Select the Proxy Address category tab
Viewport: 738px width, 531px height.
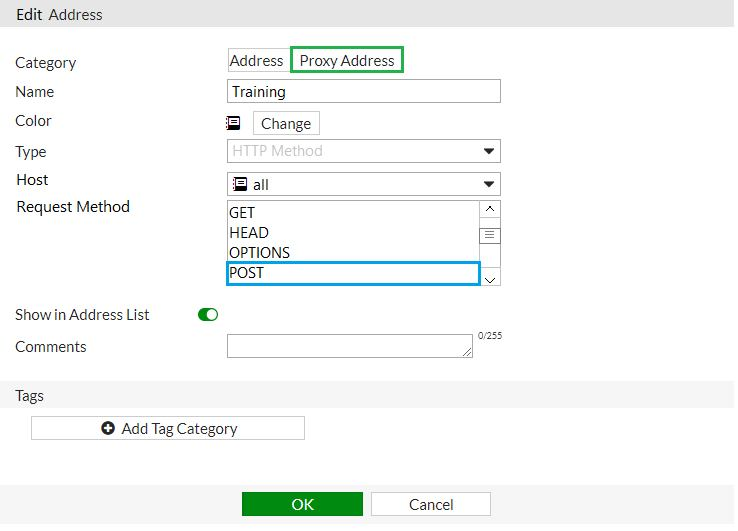347,61
